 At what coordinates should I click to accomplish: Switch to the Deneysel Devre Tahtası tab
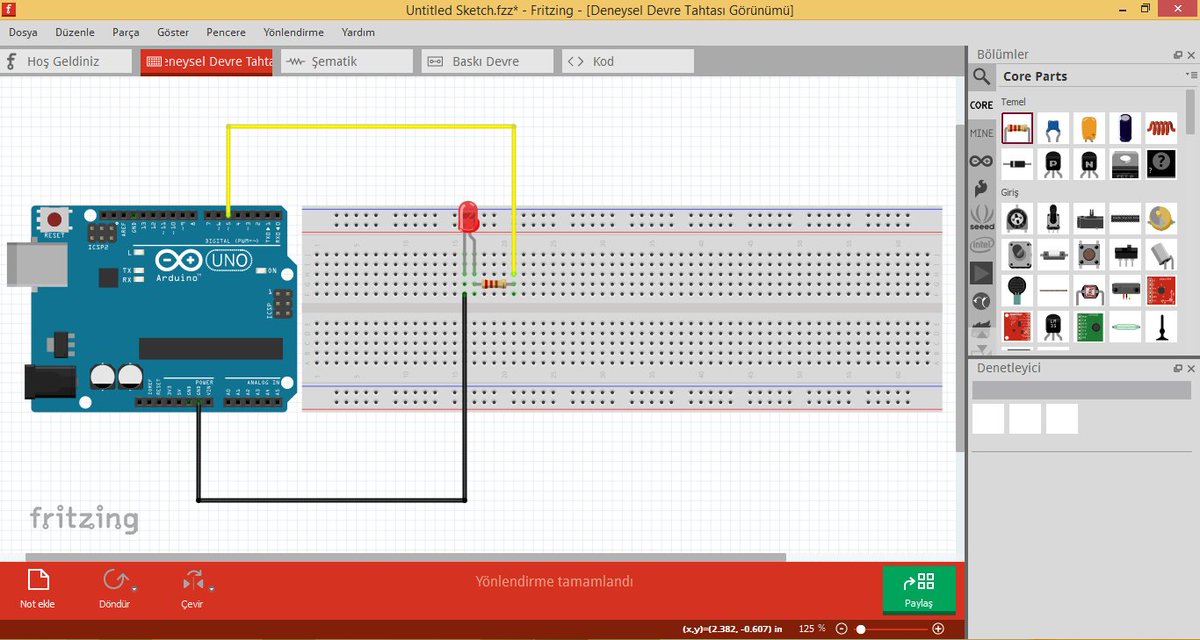click(207, 61)
